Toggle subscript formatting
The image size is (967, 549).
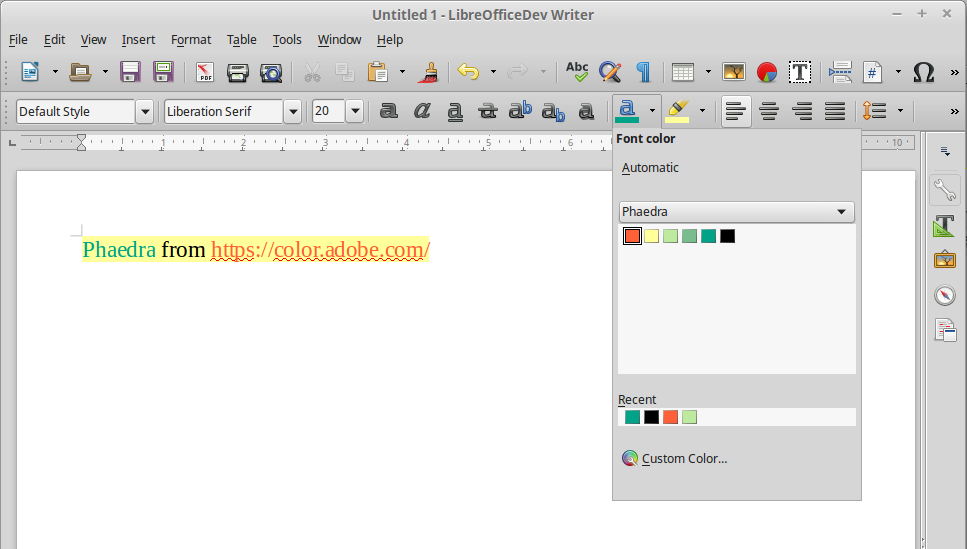553,112
